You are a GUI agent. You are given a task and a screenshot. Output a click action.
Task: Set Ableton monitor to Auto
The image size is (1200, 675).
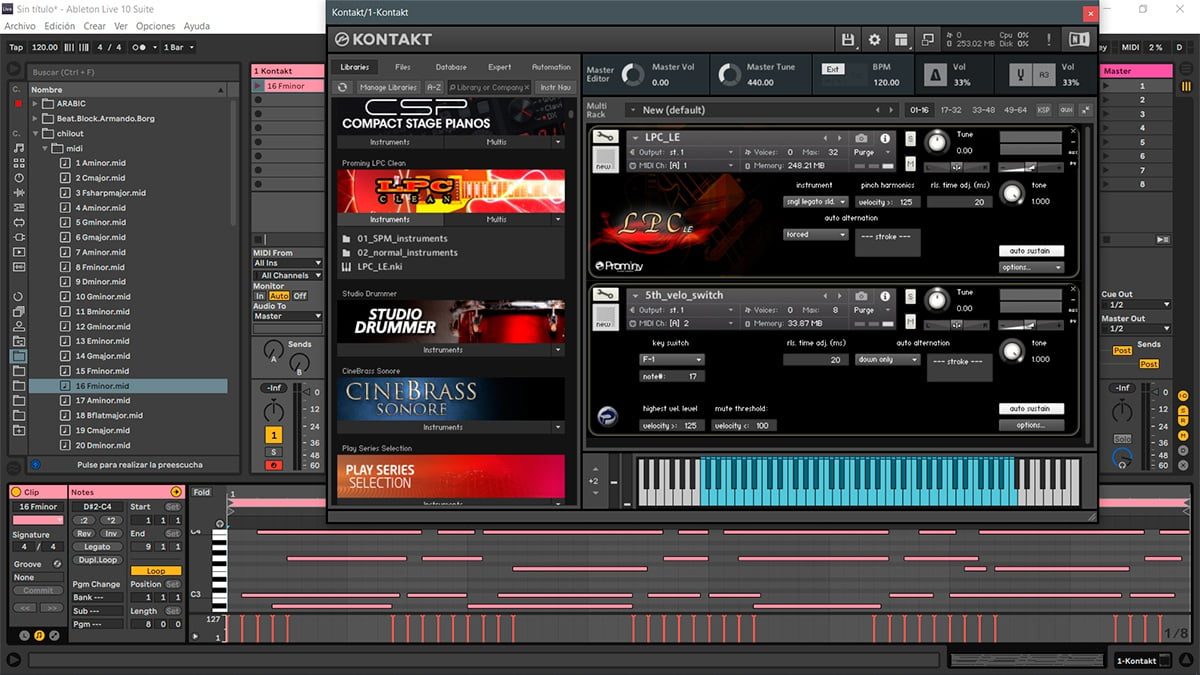click(279, 296)
